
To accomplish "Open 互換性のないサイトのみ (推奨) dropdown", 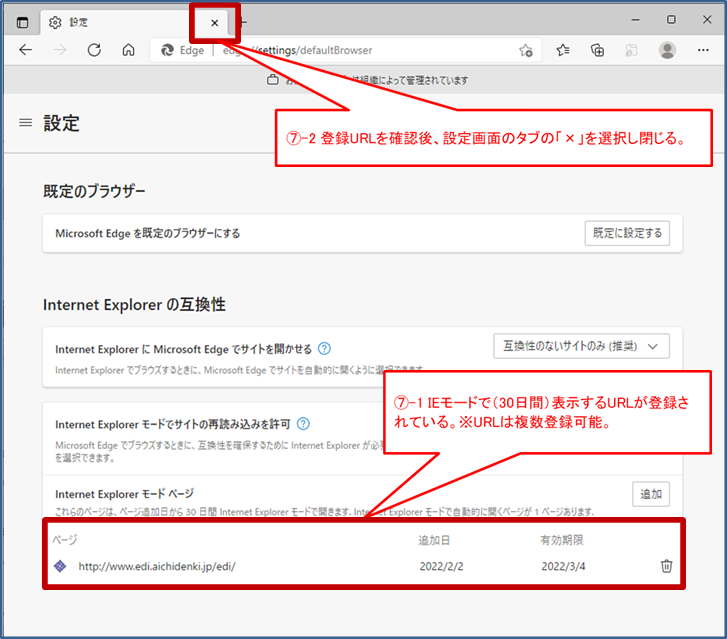I will (x=581, y=346).
